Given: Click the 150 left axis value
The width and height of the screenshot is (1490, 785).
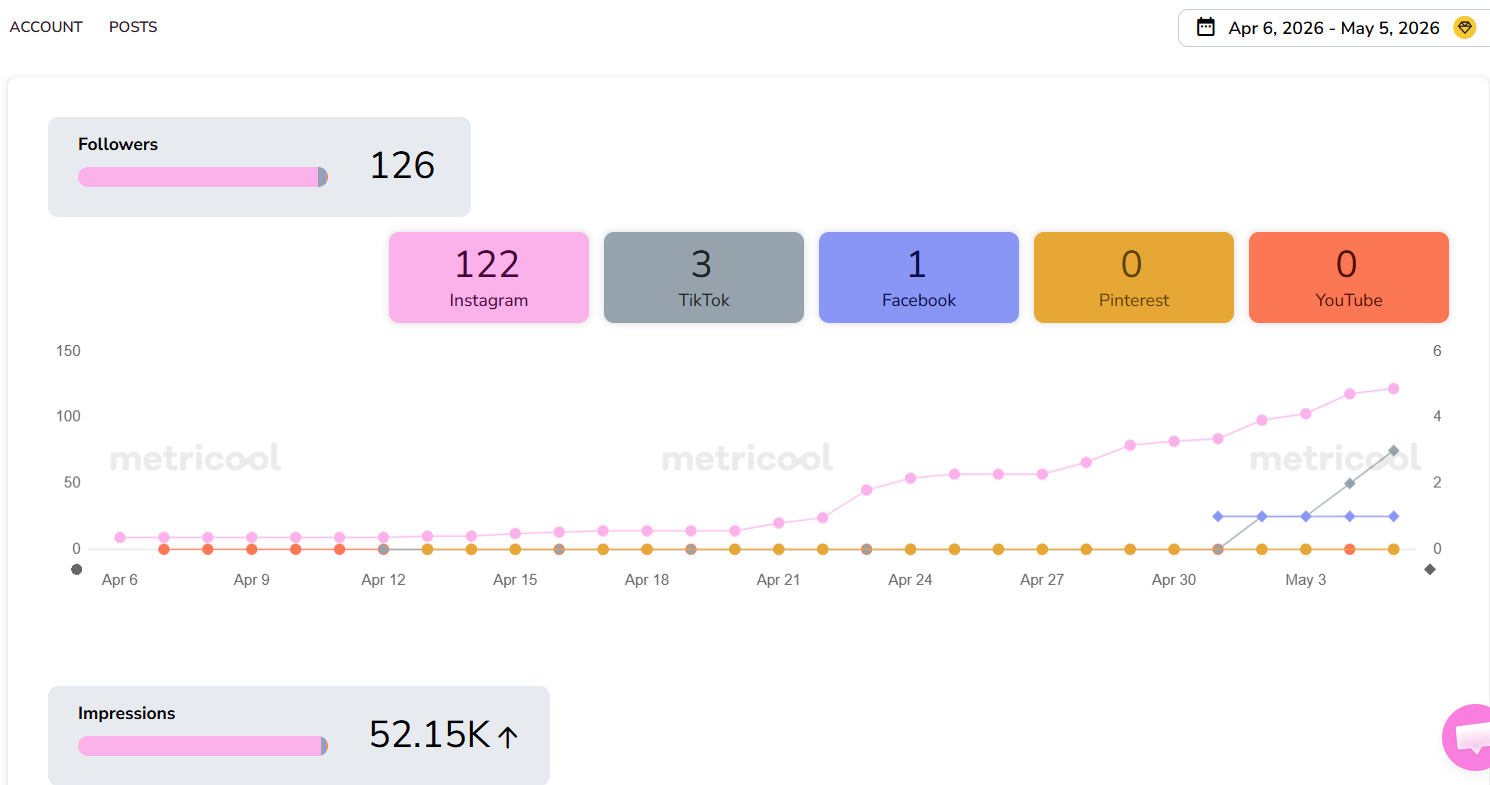Looking at the screenshot, I should [x=69, y=351].
